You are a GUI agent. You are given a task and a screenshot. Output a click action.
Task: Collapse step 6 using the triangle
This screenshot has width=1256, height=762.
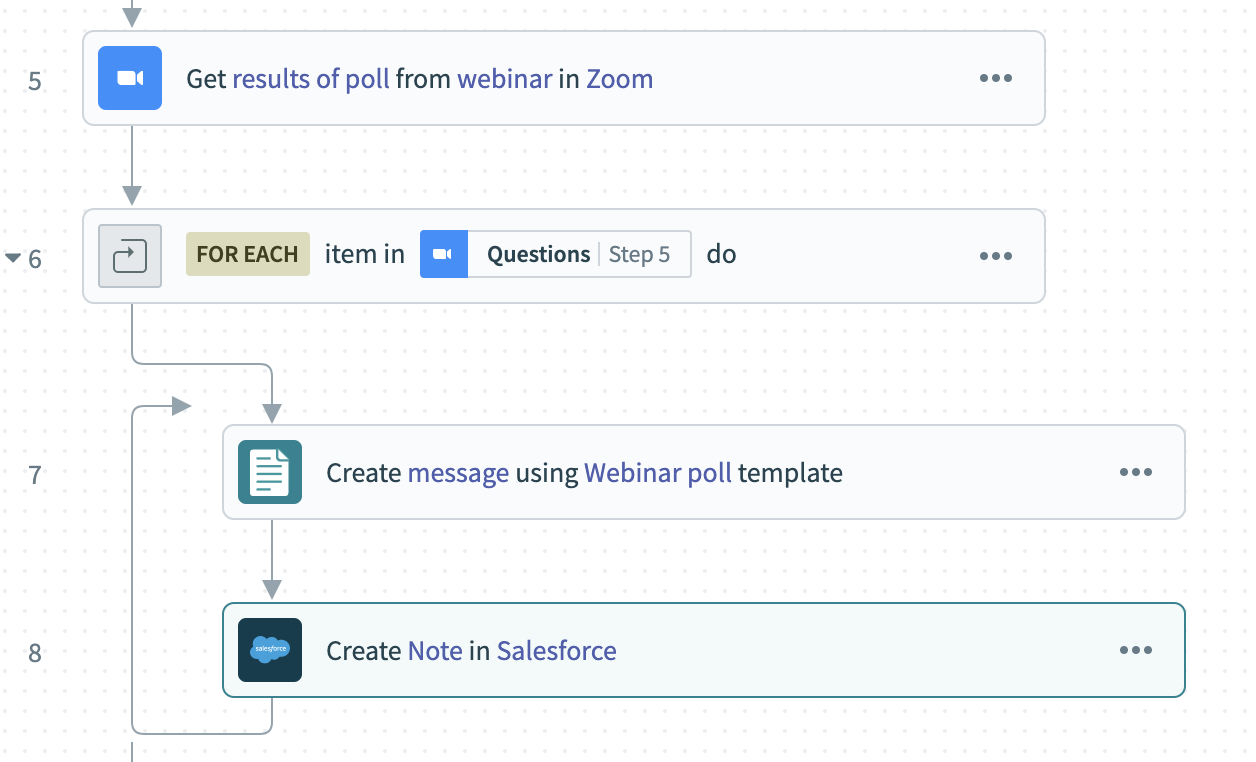13,258
